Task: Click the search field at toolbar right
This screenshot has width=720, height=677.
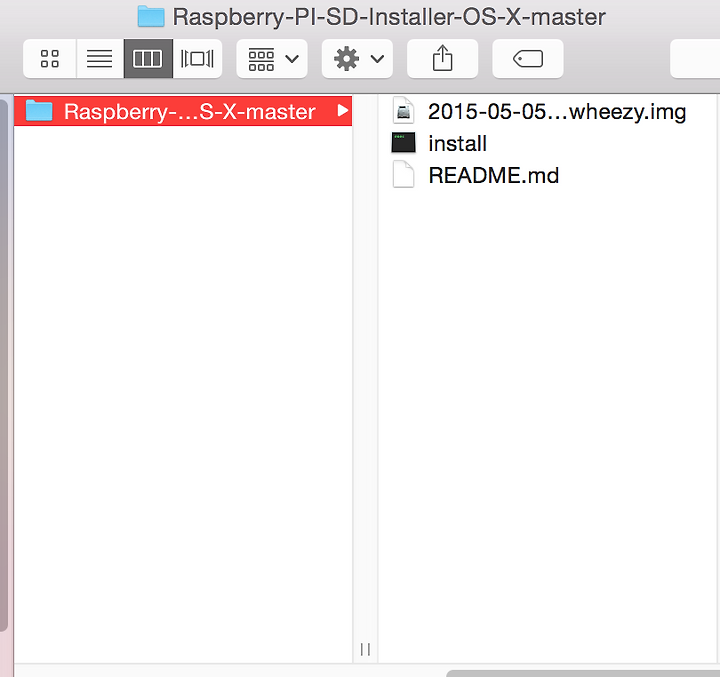Action: coord(695,59)
